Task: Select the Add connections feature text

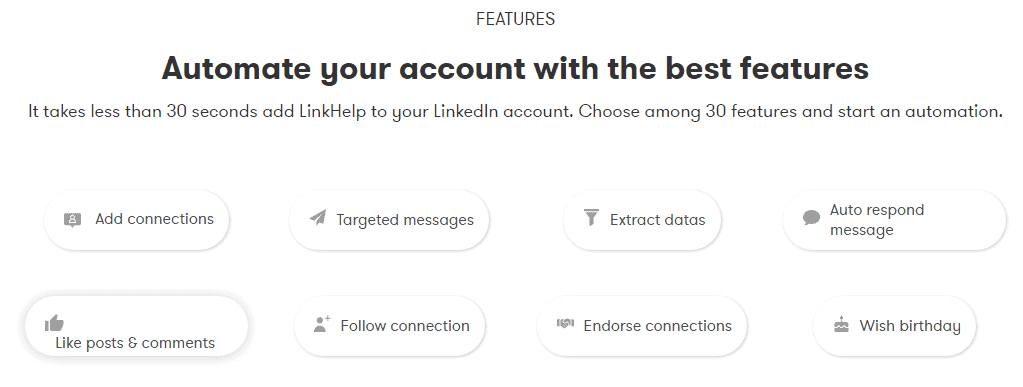Action: coord(155,219)
